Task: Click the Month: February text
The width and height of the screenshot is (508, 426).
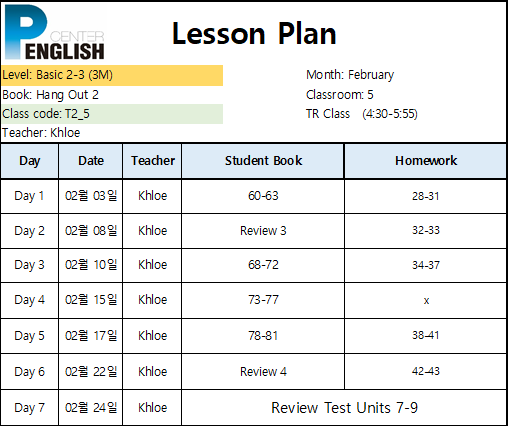Action: pyautogui.click(x=350, y=75)
